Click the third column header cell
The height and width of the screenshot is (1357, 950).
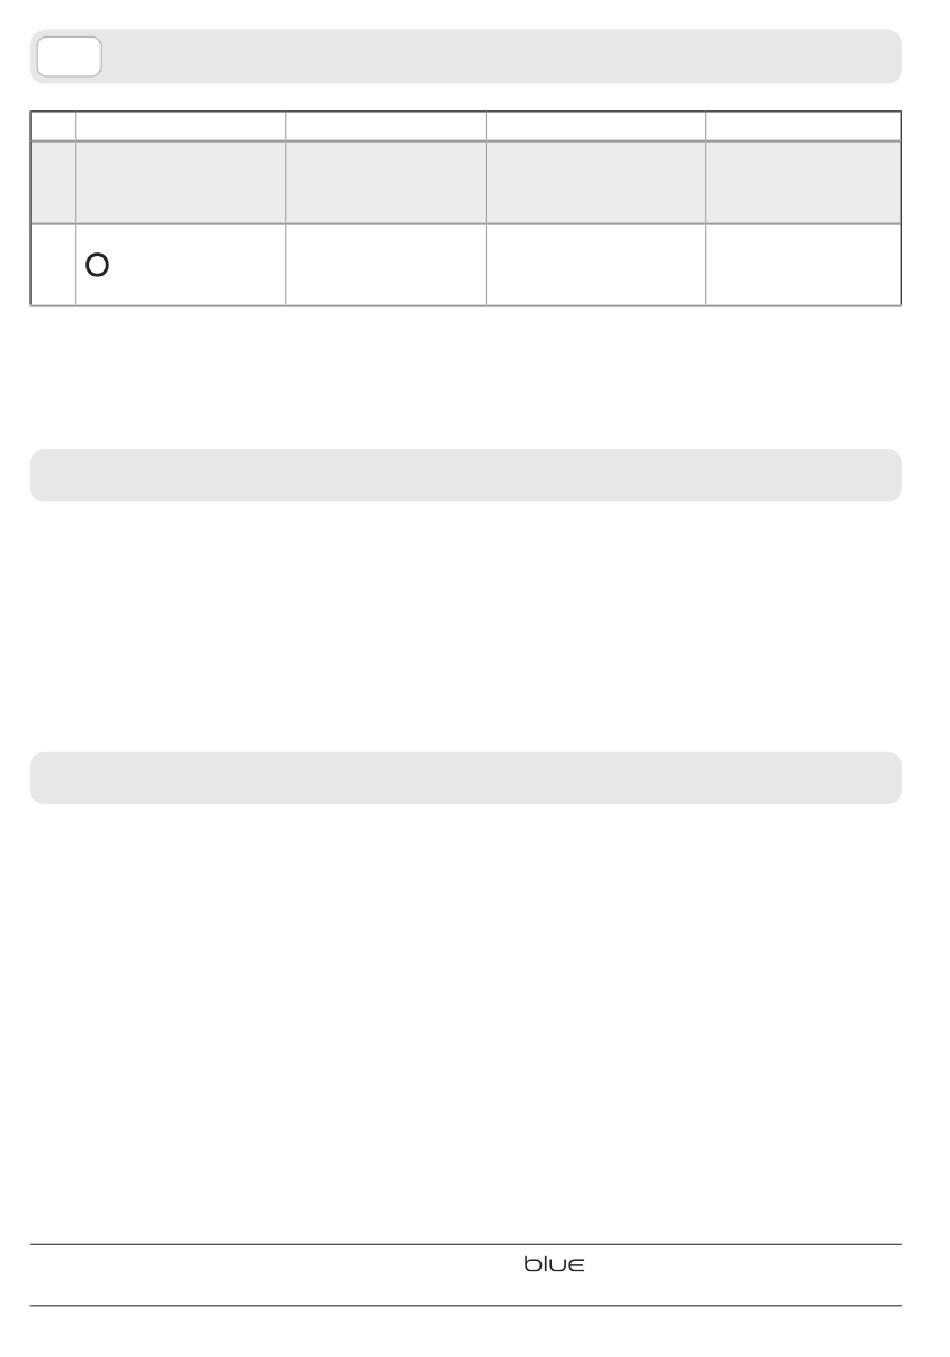point(386,126)
